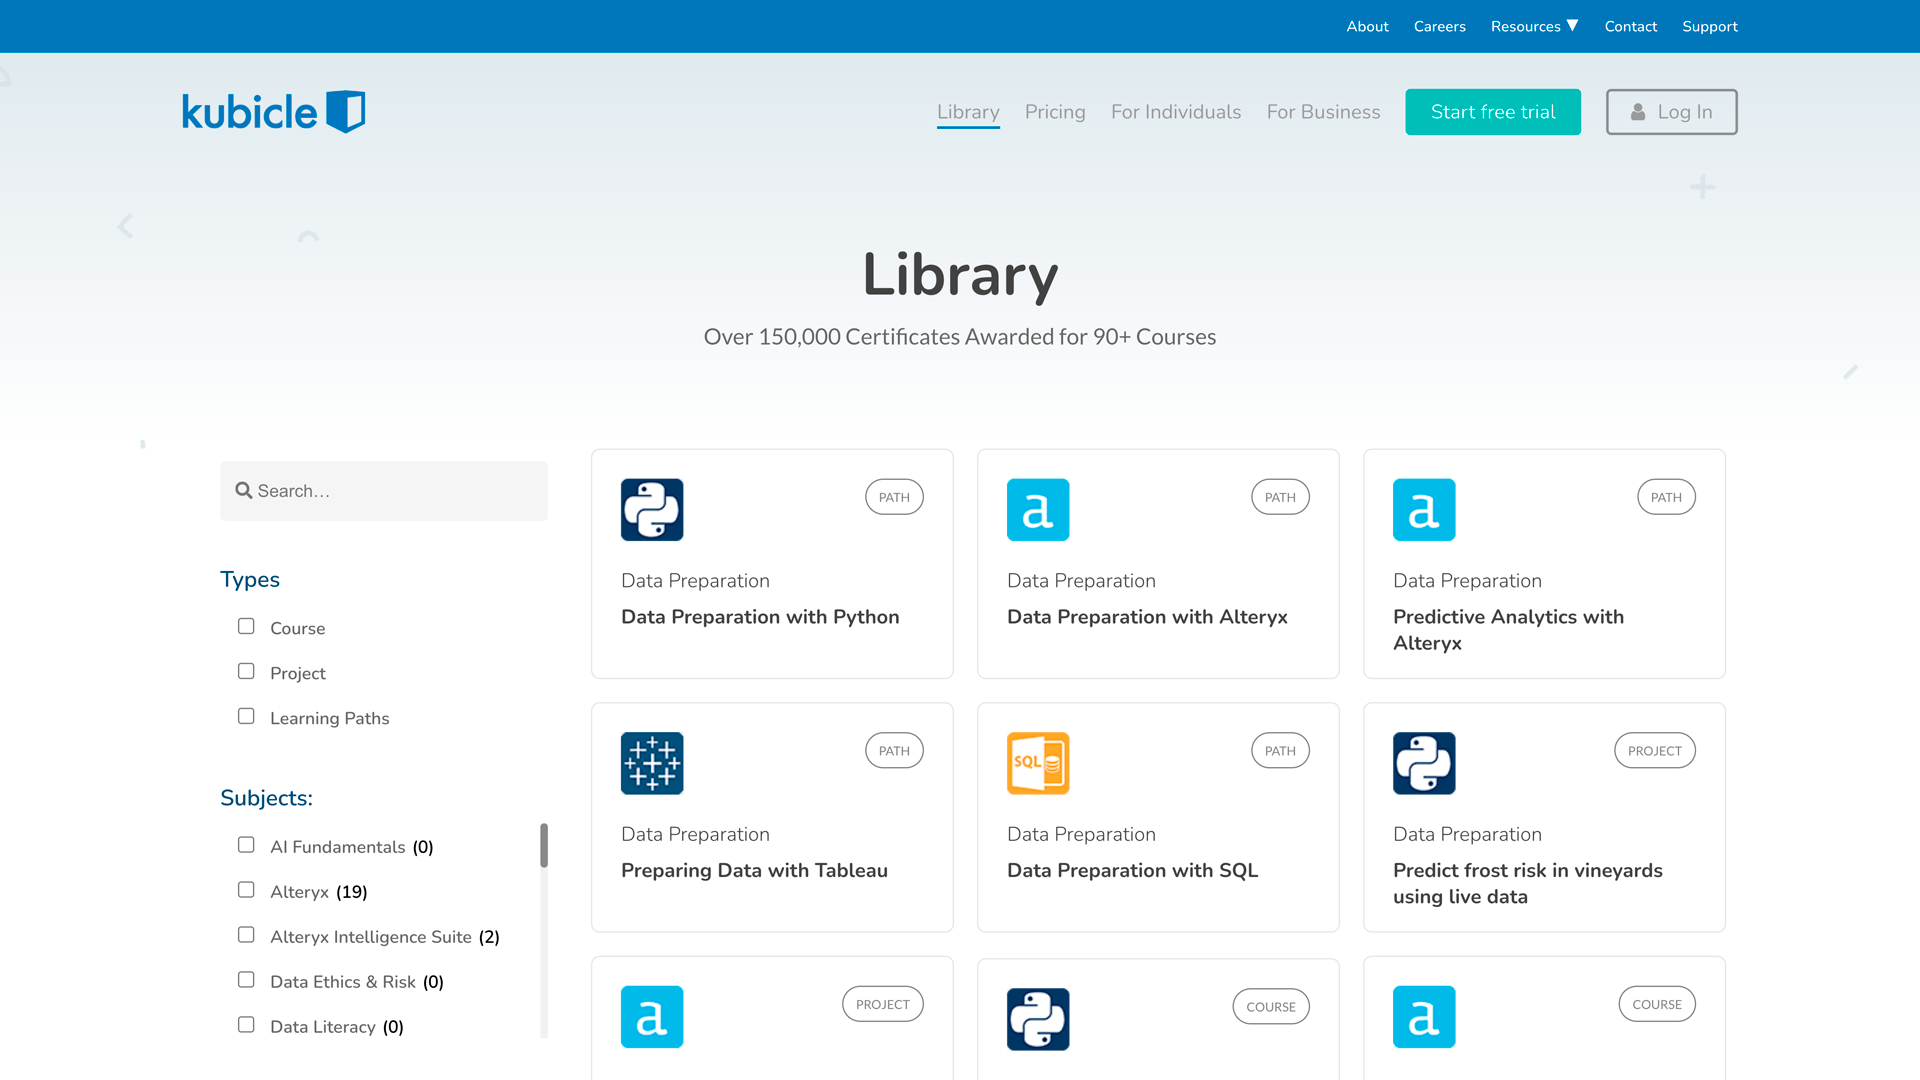Click user icon in Log In button
The image size is (1920, 1080).
click(1638, 112)
